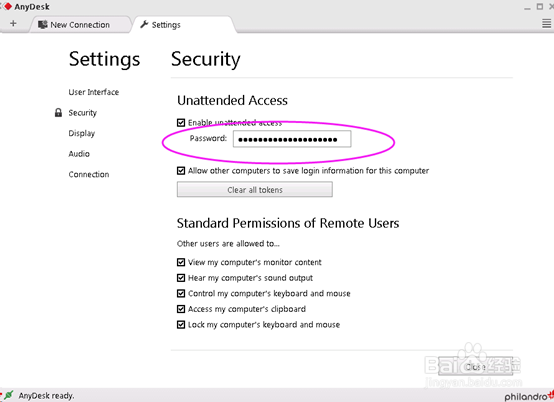Click the green connection status icon

click(8, 395)
